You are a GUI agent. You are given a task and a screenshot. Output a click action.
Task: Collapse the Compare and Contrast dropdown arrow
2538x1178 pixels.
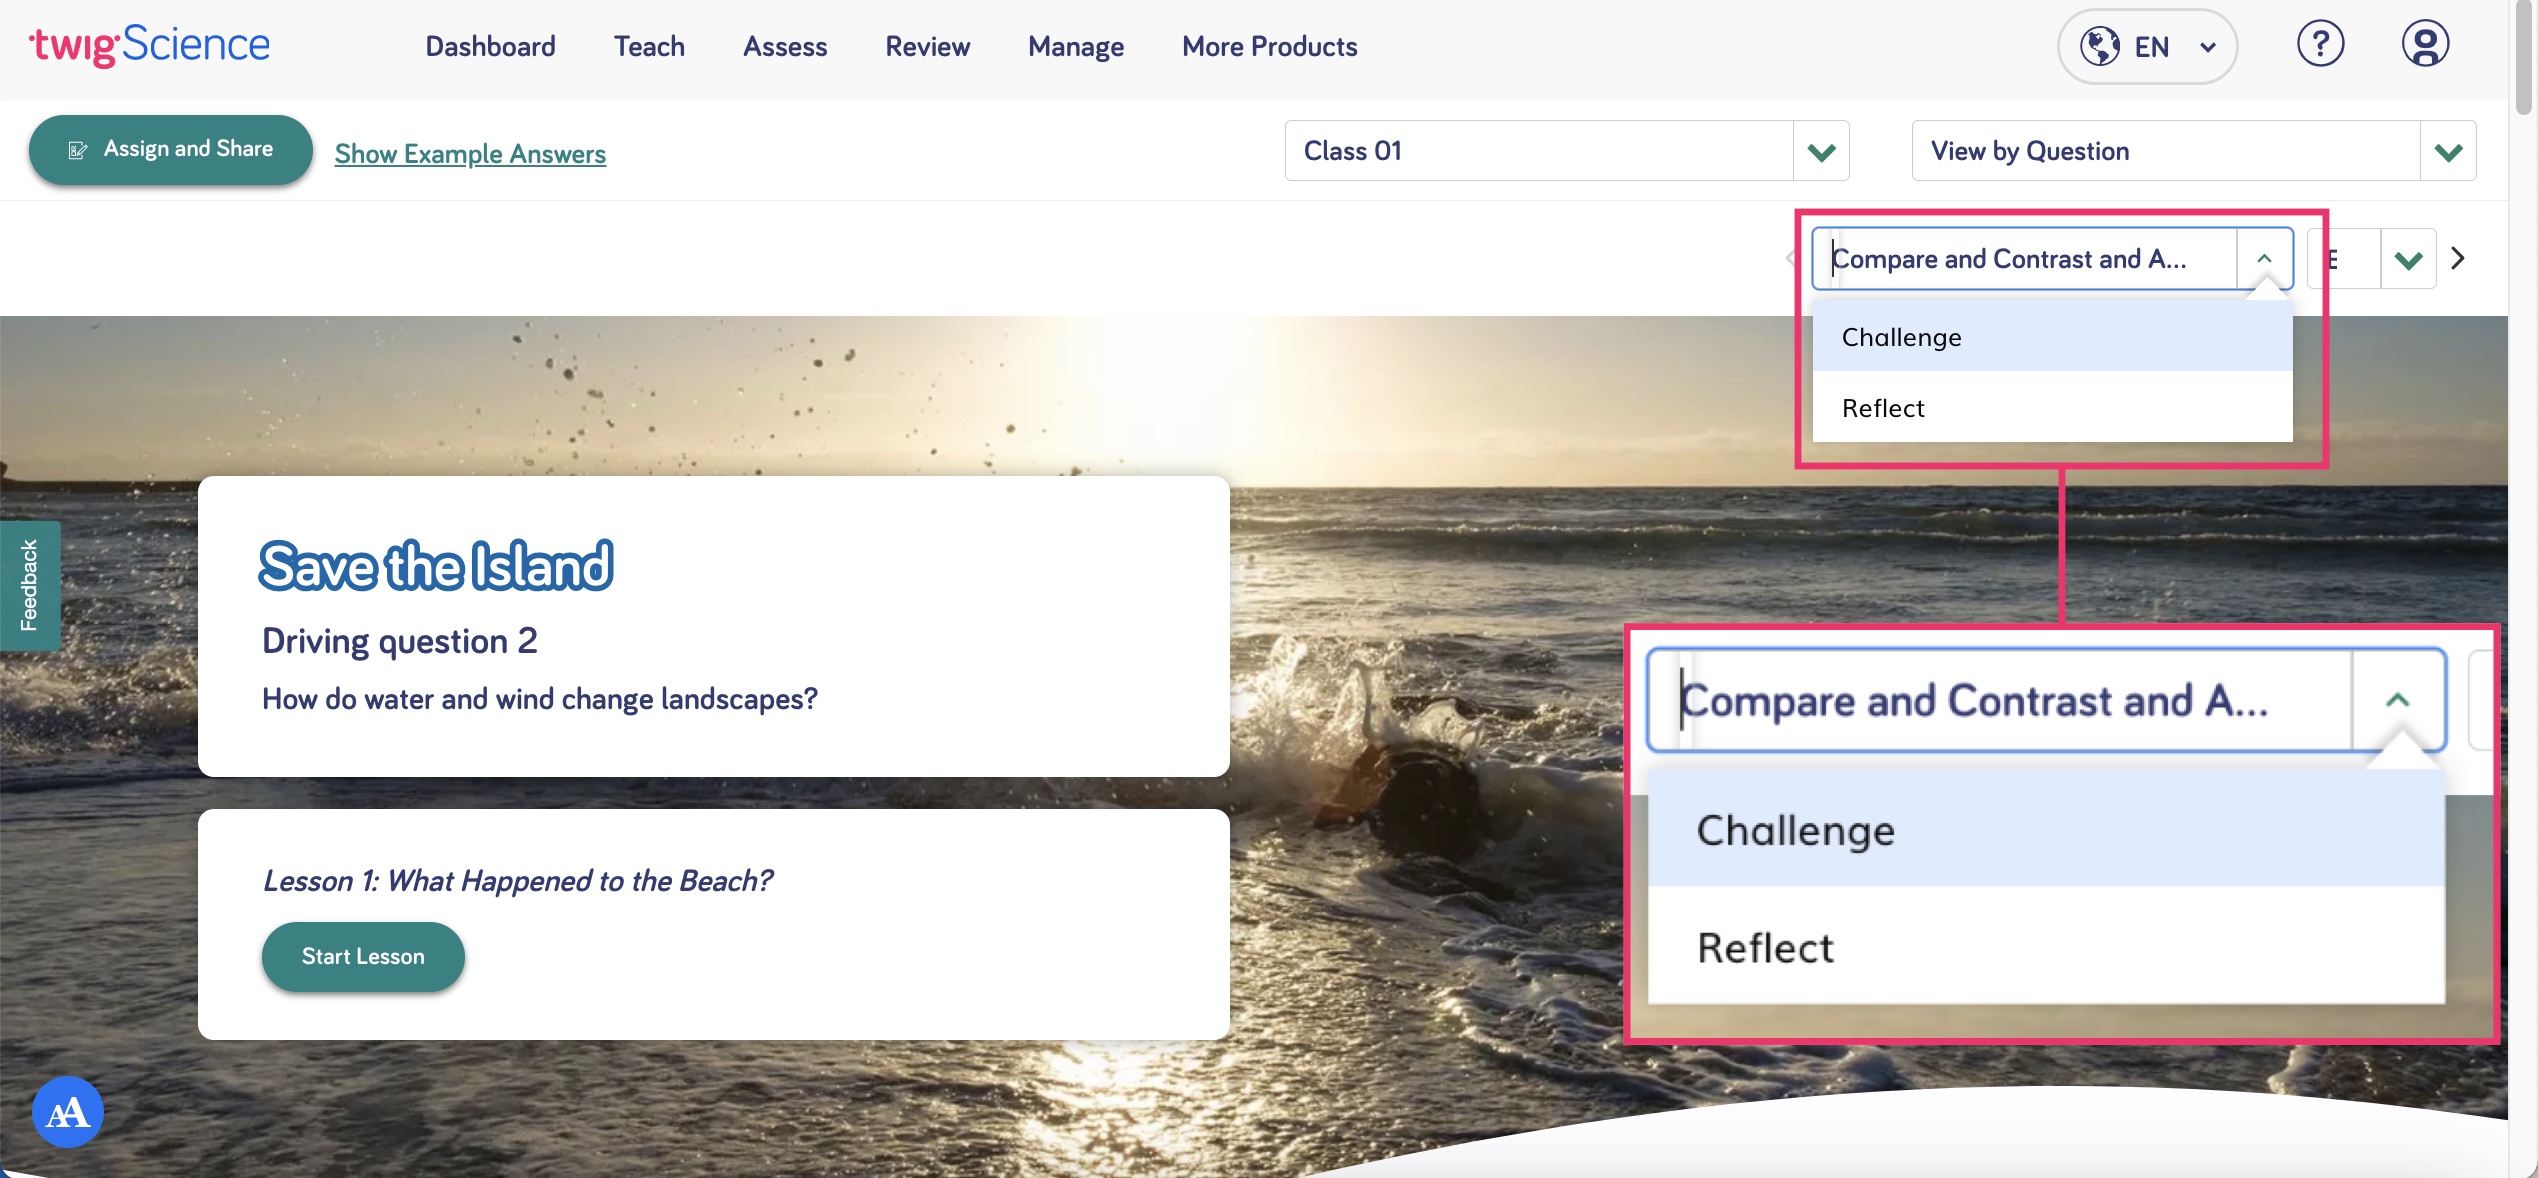pyautogui.click(x=2264, y=259)
